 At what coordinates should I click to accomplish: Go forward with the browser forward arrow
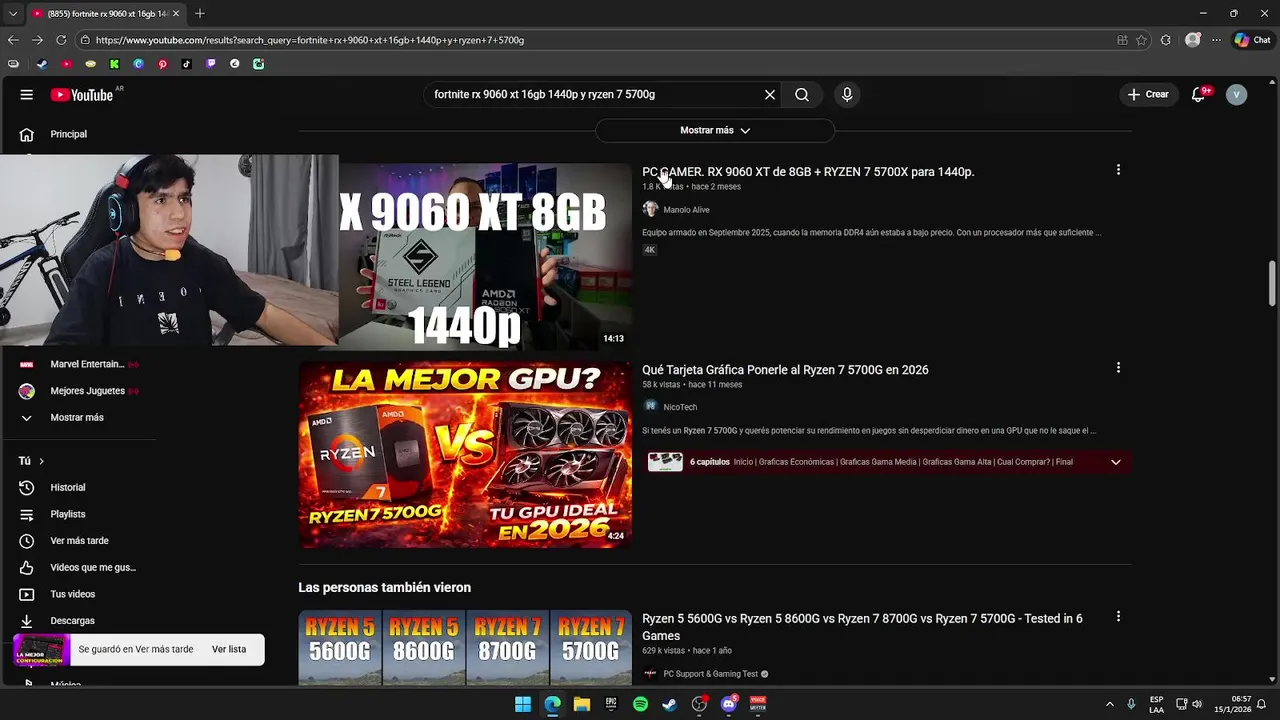(37, 40)
